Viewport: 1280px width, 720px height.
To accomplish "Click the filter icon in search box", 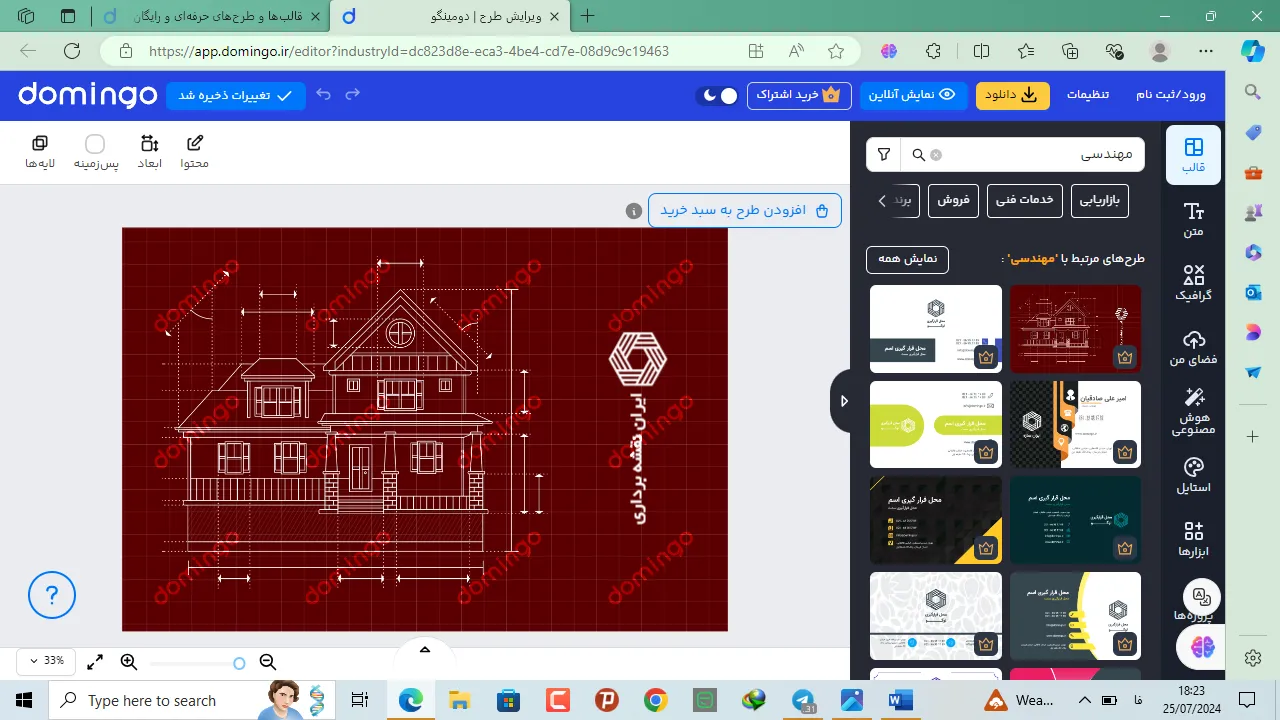I will coord(884,155).
